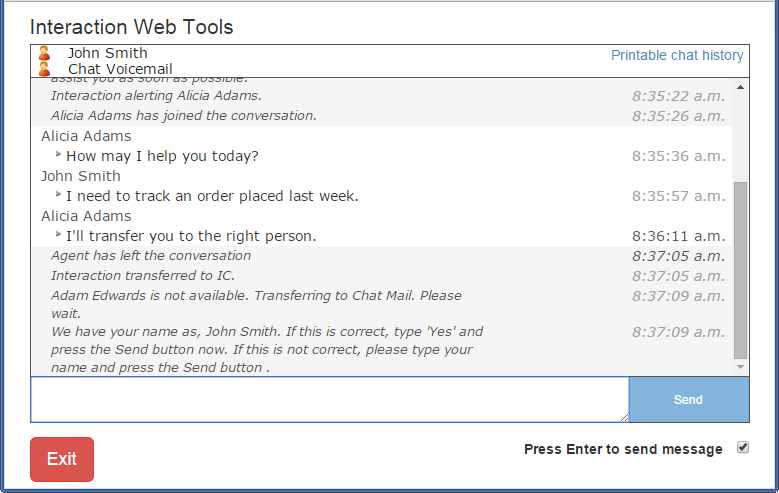Select John Smith in the participant list
779x493 pixels.
[107, 53]
